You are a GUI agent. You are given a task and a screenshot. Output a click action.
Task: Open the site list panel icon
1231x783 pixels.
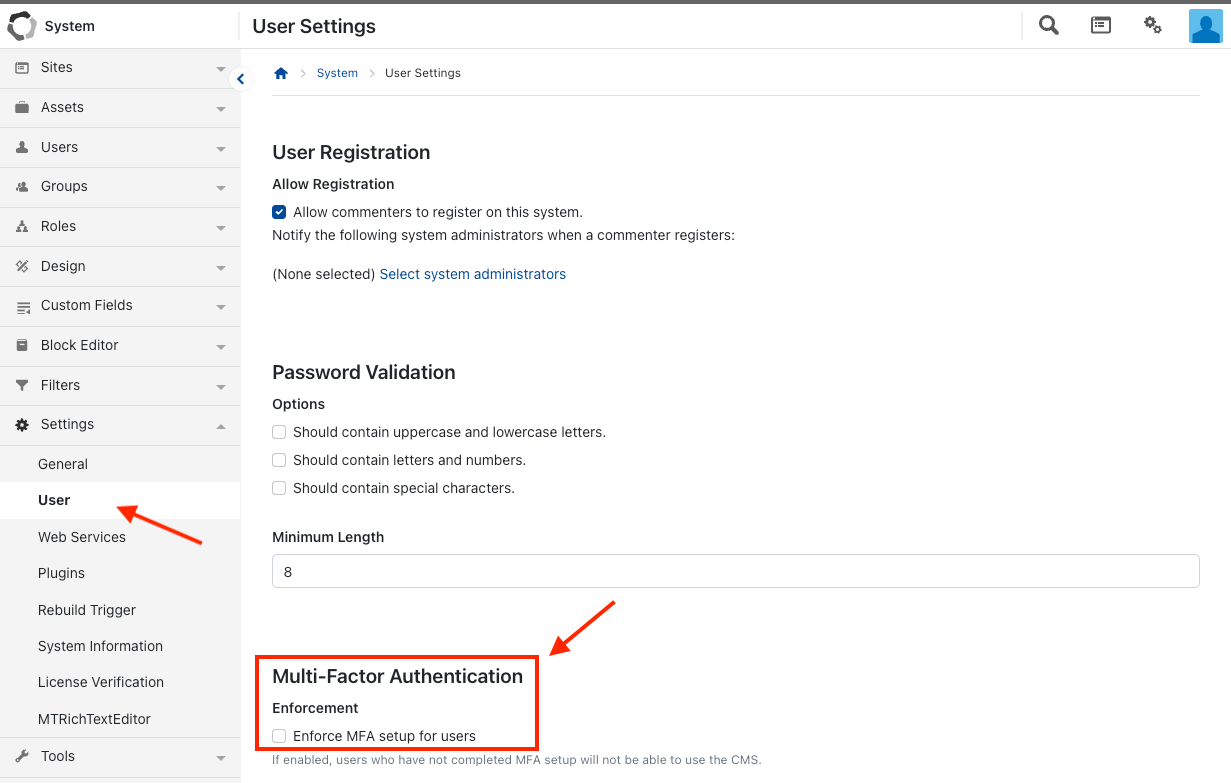click(x=1101, y=25)
